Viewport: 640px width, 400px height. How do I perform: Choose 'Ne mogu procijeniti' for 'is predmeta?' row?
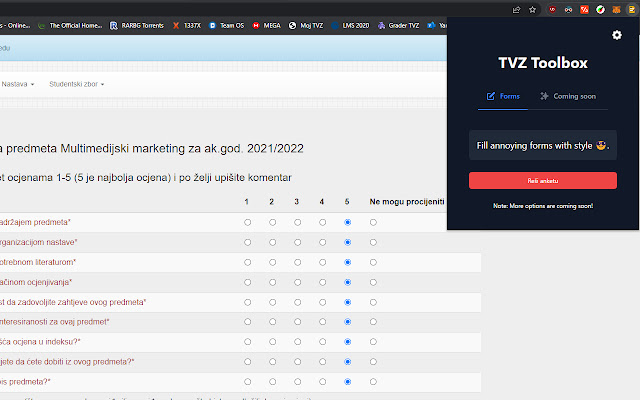(373, 382)
